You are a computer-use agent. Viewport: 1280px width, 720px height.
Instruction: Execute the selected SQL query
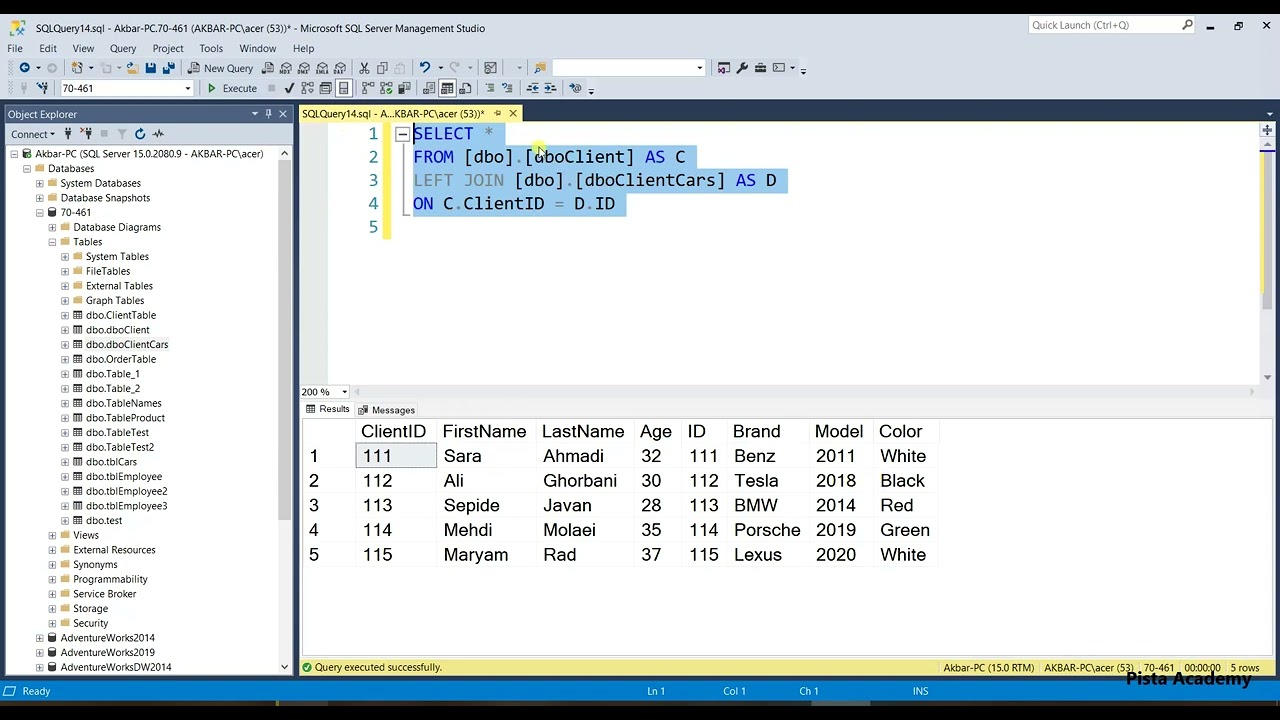point(232,88)
